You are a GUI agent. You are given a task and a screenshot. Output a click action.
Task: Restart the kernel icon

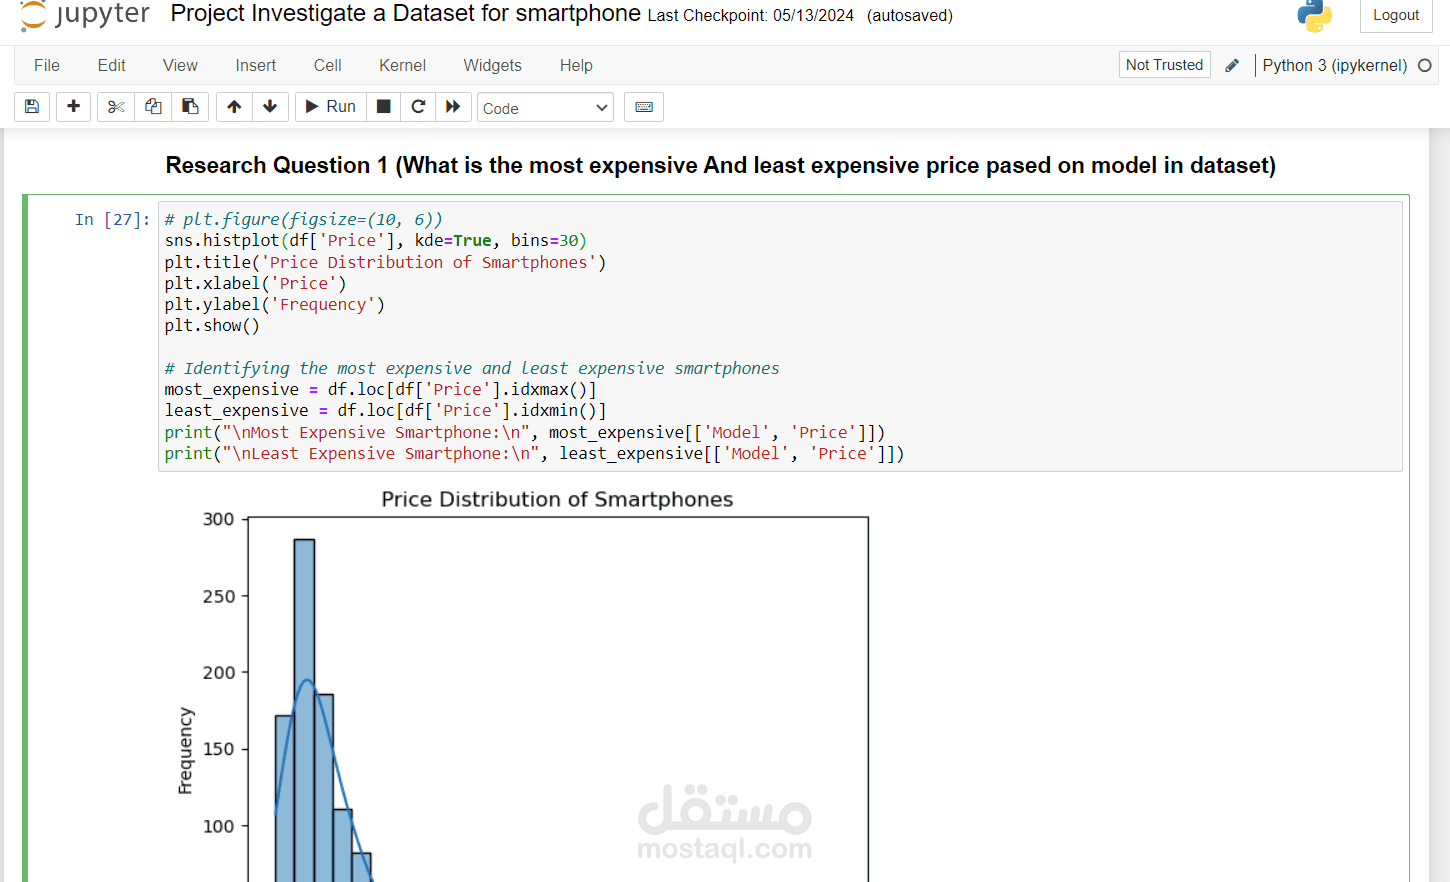point(418,107)
